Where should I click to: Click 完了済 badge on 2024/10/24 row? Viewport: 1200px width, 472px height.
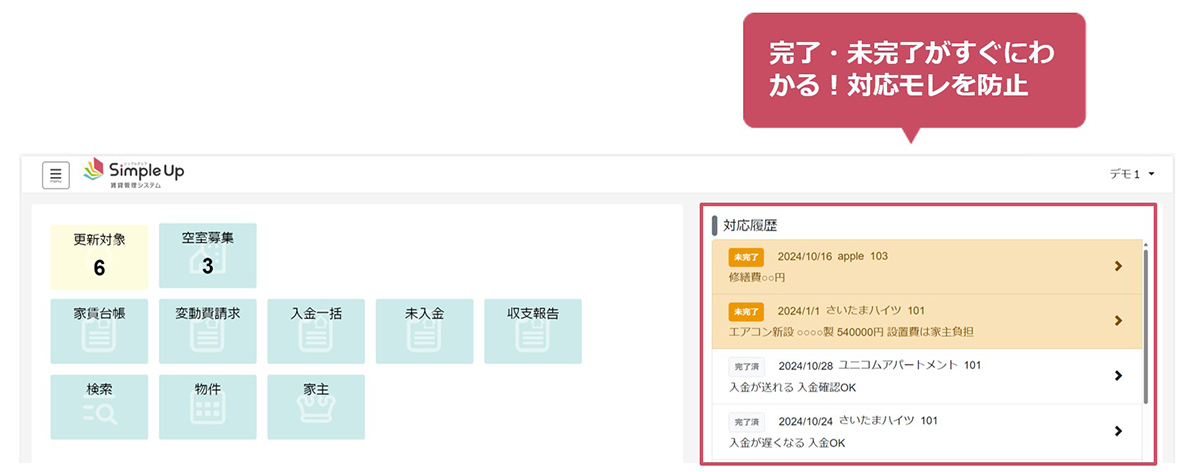click(x=746, y=422)
